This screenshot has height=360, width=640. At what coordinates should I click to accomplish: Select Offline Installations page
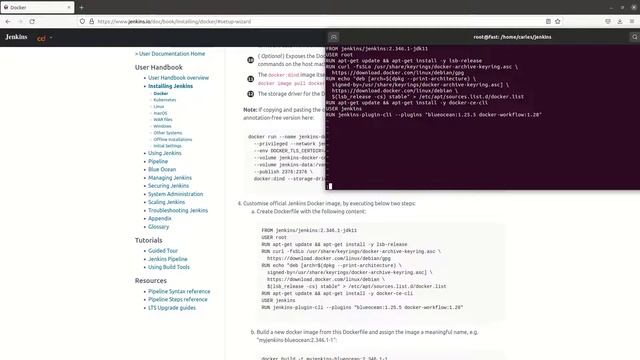click(x=173, y=139)
